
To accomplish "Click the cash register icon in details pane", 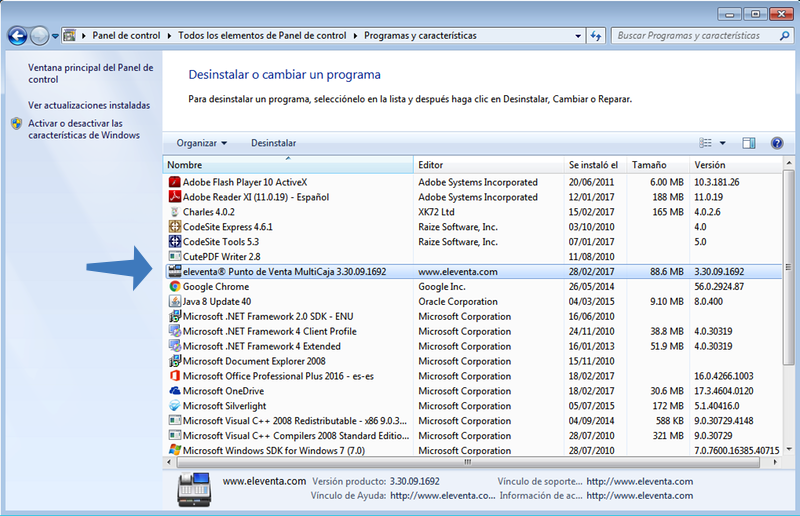I will point(194,489).
